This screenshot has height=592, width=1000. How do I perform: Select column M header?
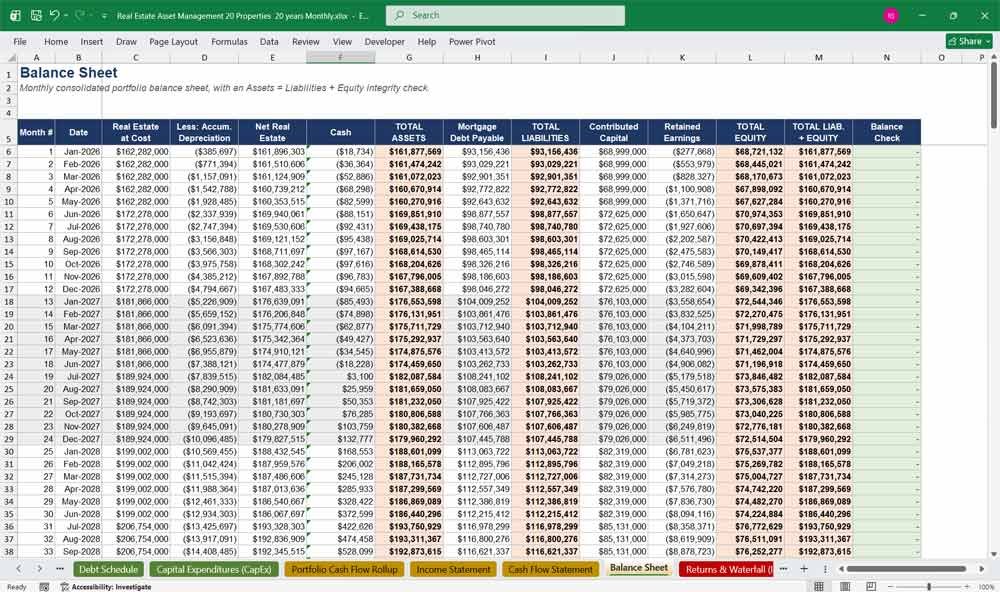click(x=818, y=57)
